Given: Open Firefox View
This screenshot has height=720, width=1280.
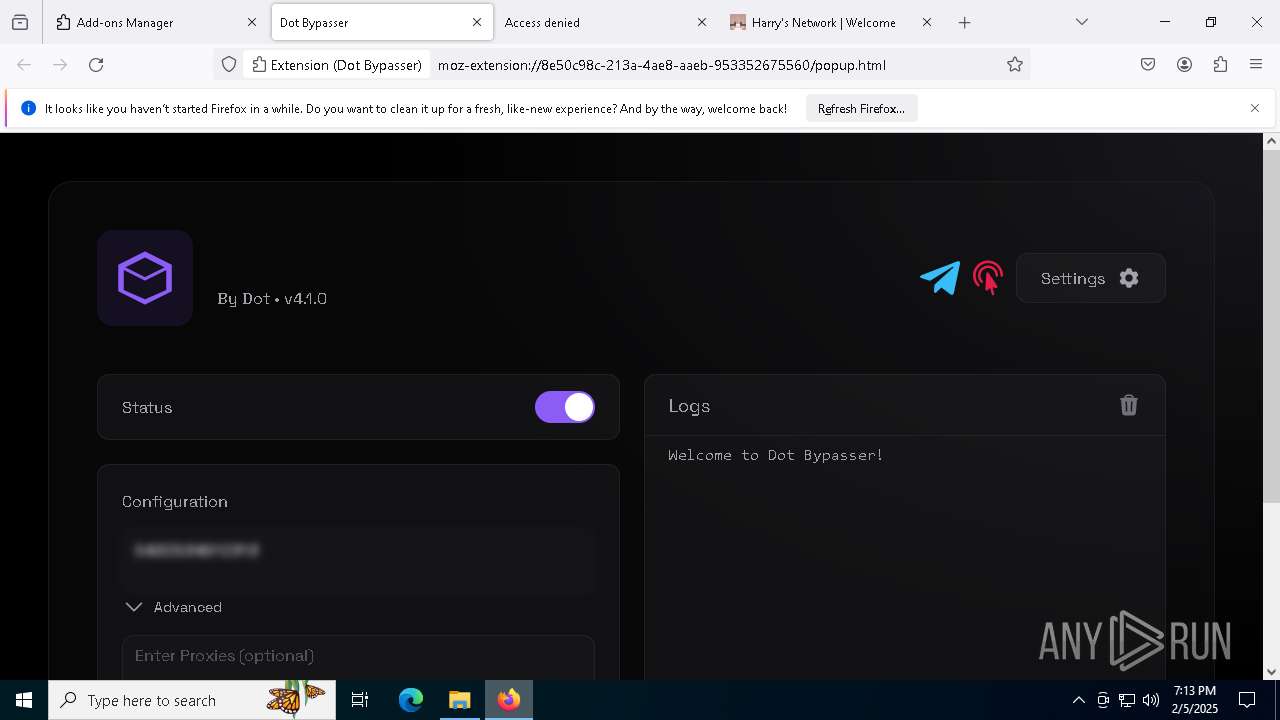Looking at the screenshot, I should point(20,22).
